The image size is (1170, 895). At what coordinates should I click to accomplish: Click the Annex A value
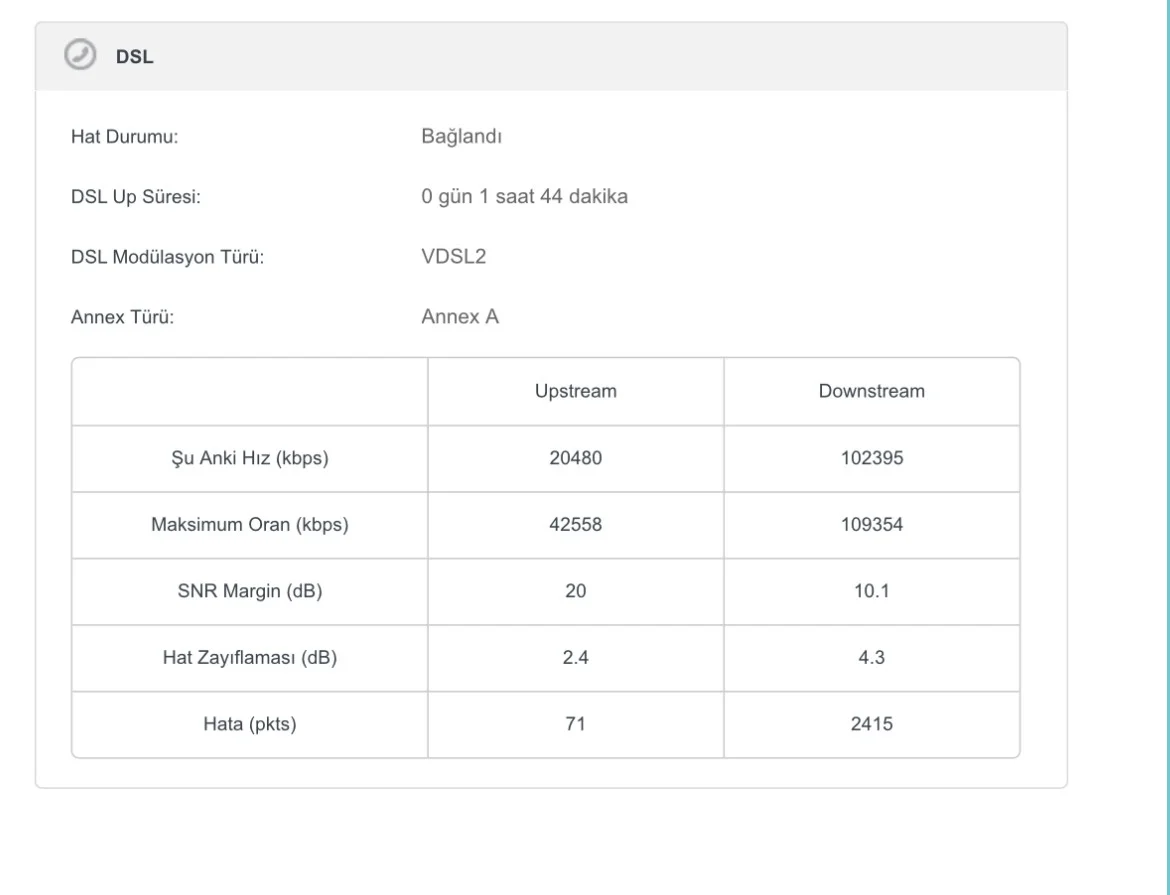pos(460,318)
